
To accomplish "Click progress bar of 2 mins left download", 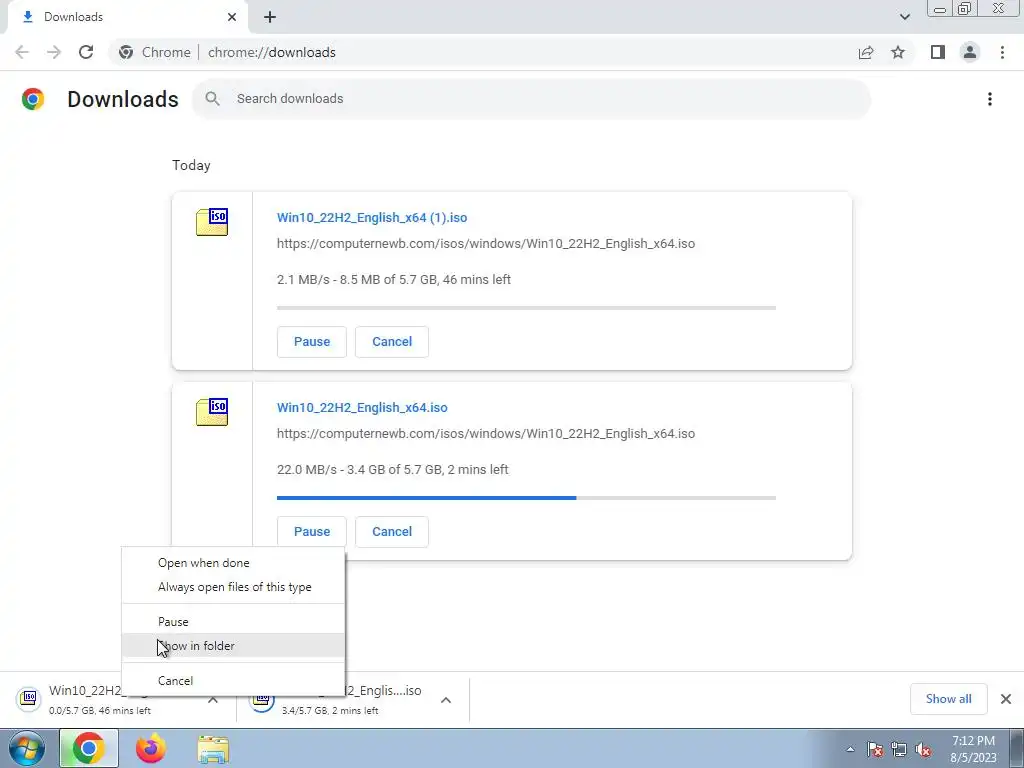I will 526,498.
